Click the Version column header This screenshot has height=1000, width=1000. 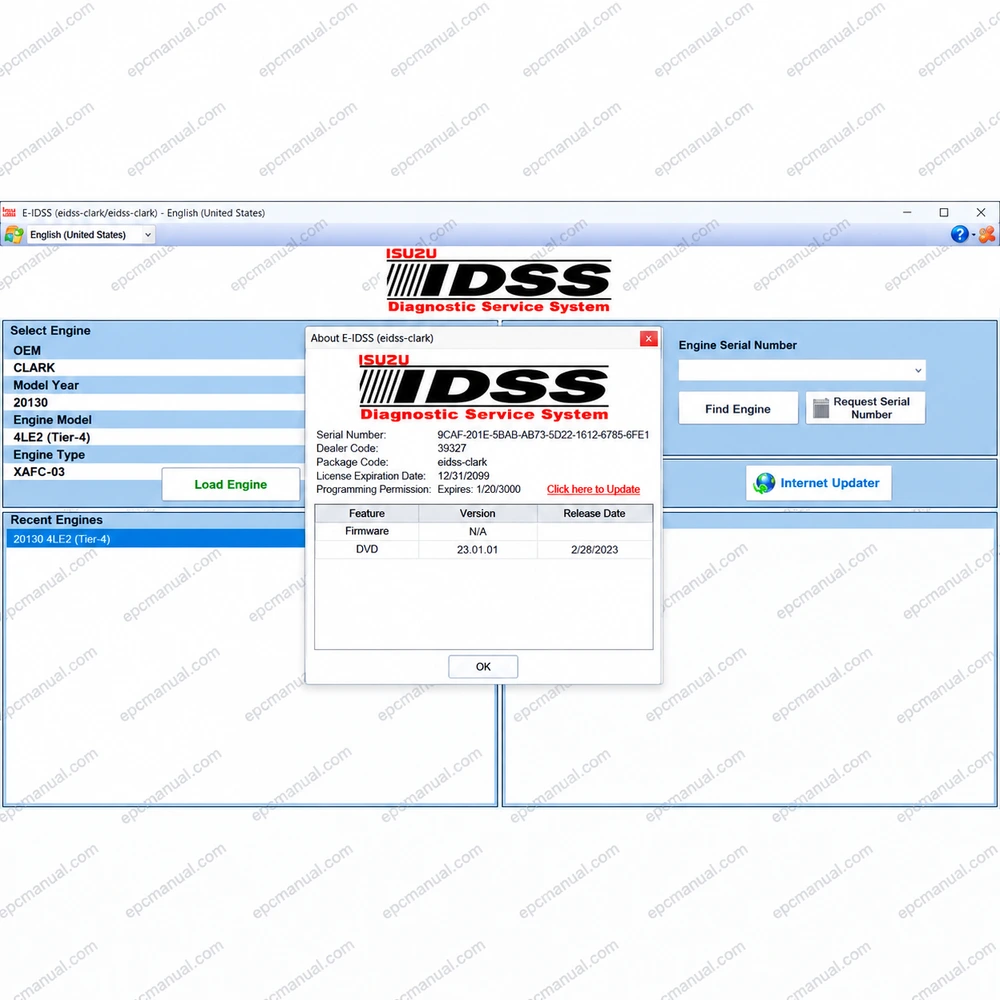point(478,513)
